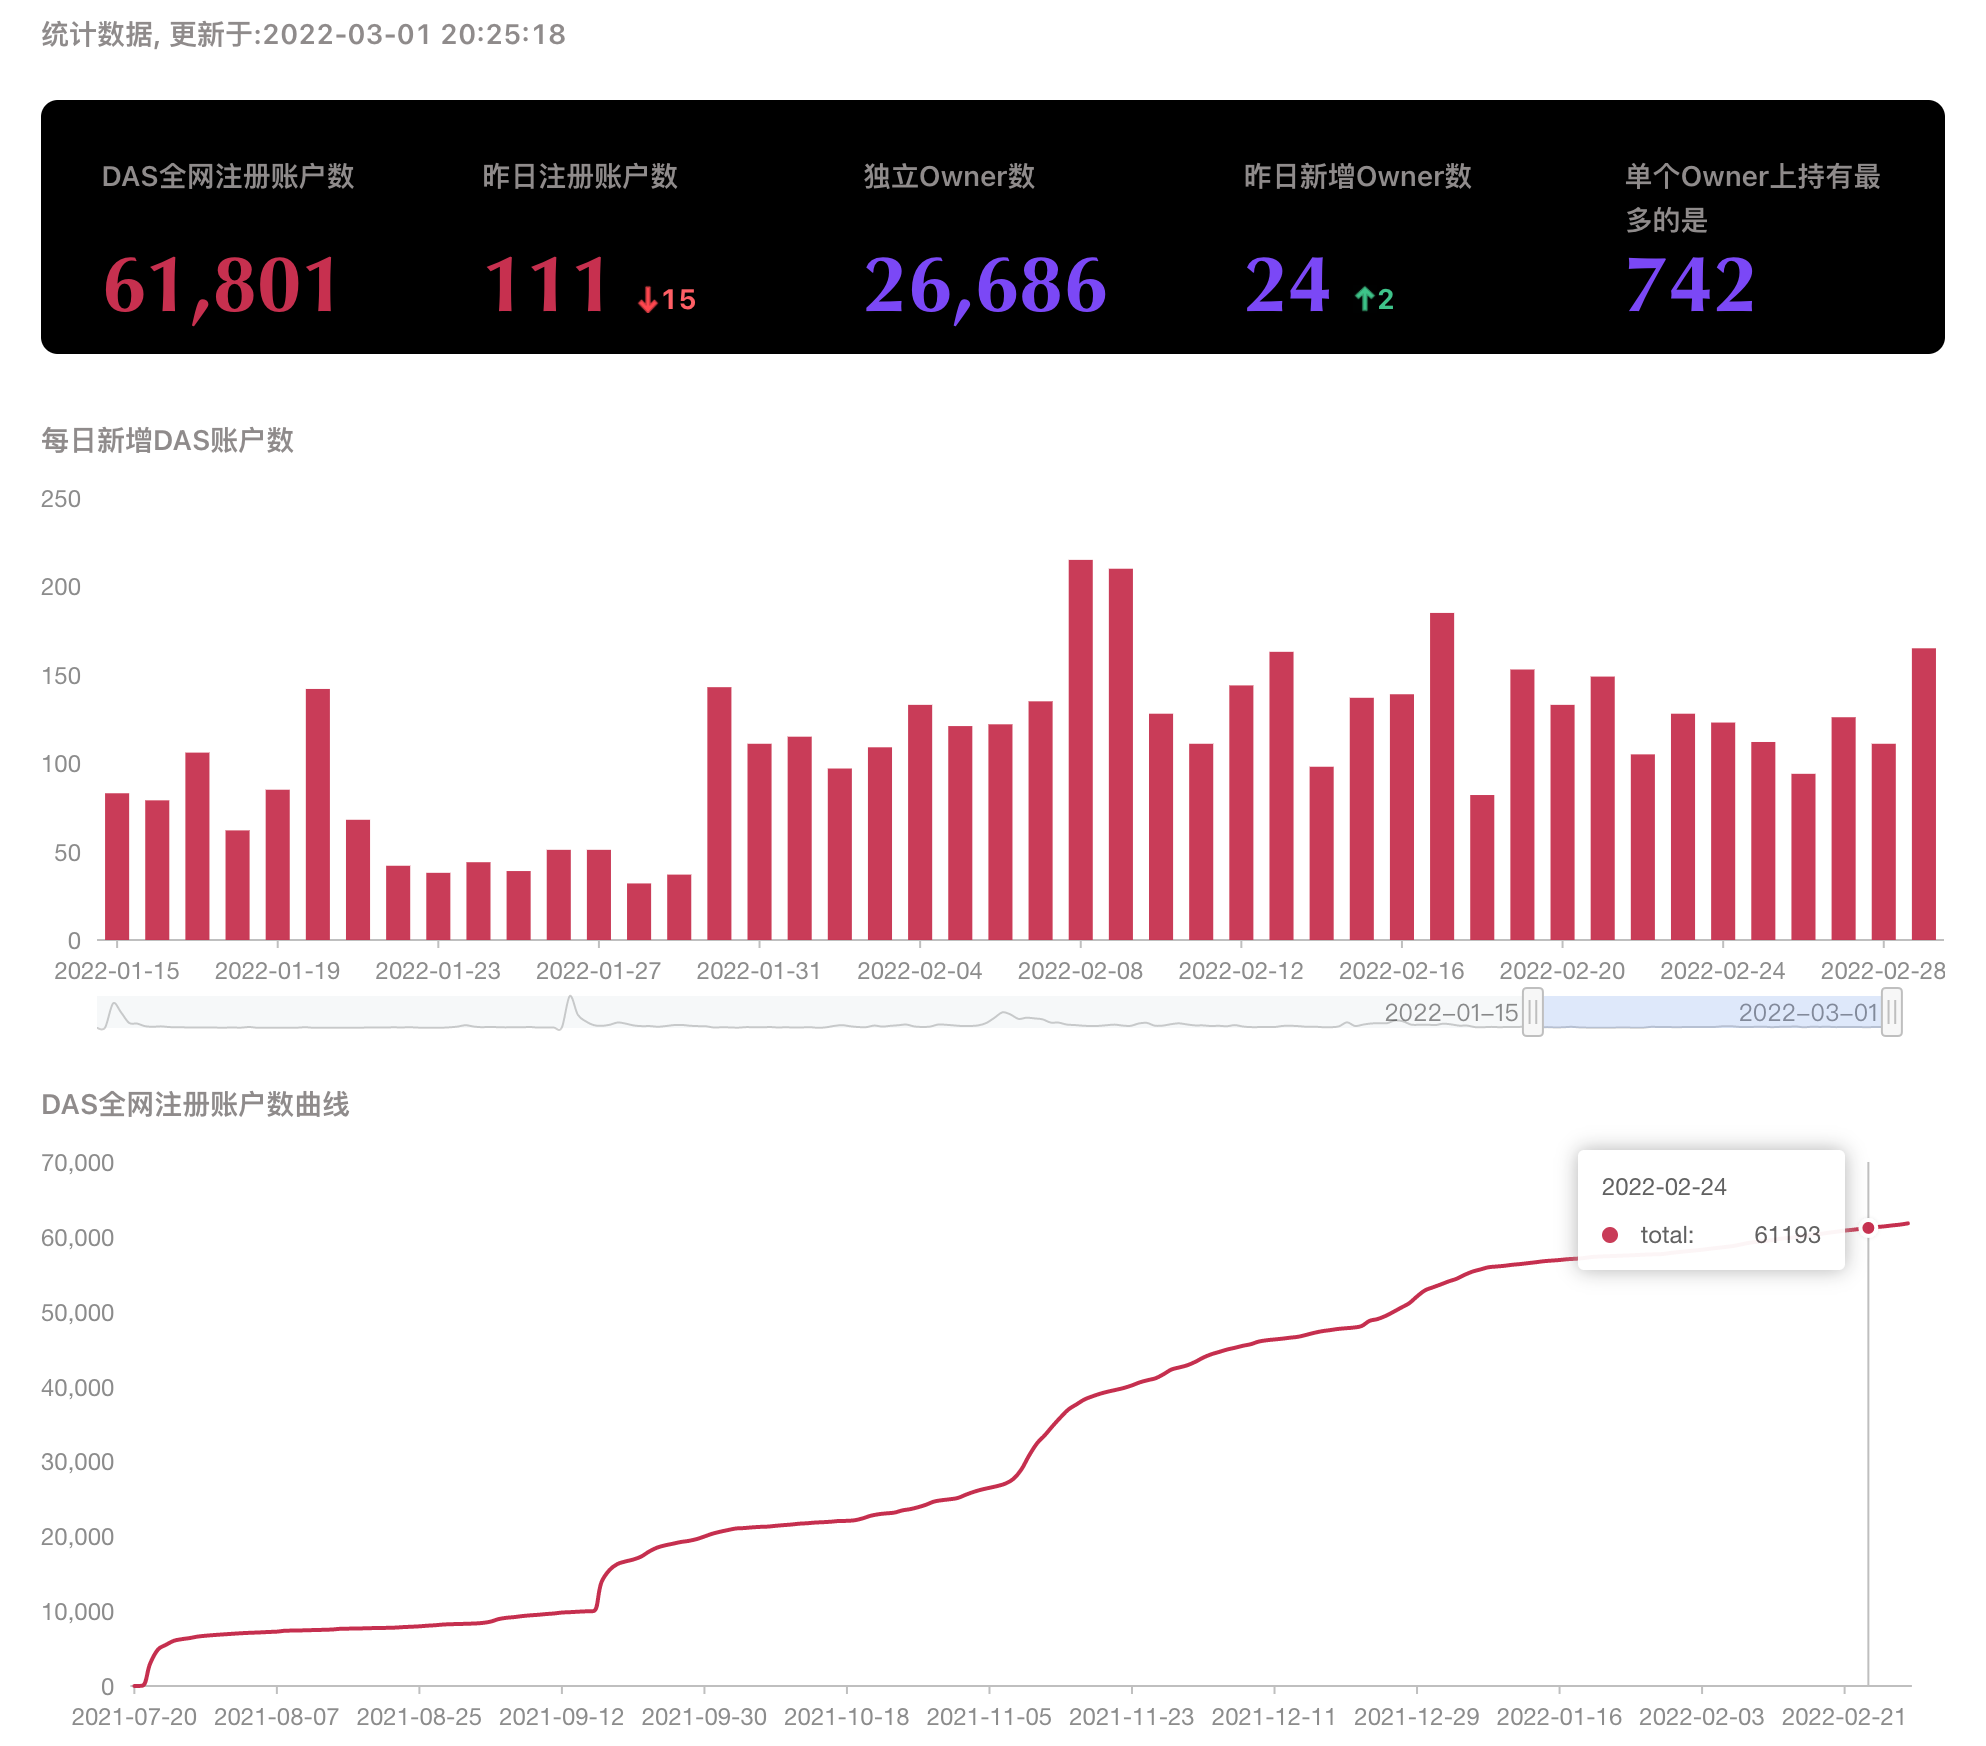Click the red dot on total curve
This screenshot has height=1746, width=1986.
point(1867,1228)
